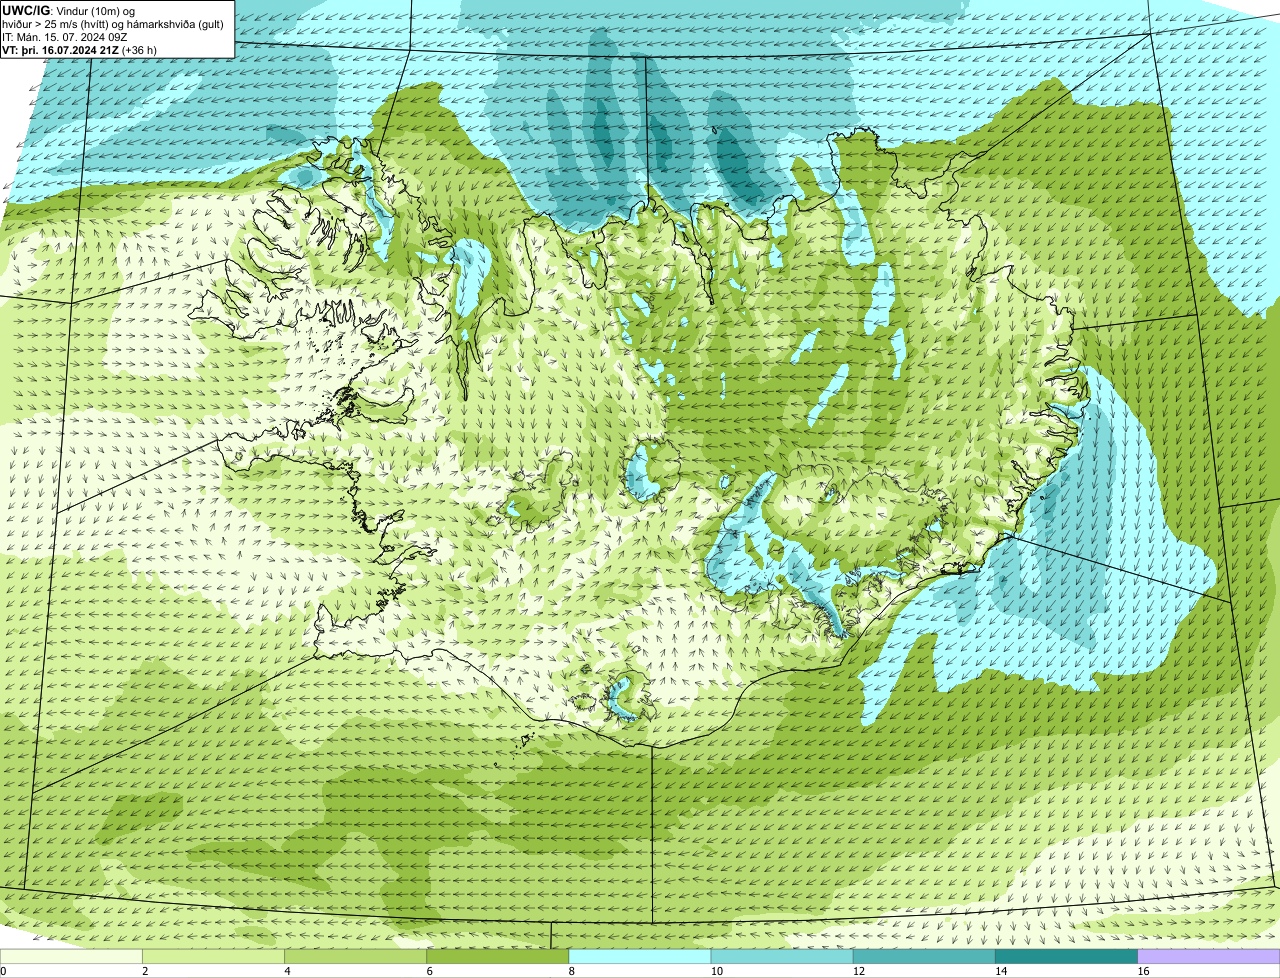Click the 8–10 m/s light cyan legend swatch

[x=640, y=956]
